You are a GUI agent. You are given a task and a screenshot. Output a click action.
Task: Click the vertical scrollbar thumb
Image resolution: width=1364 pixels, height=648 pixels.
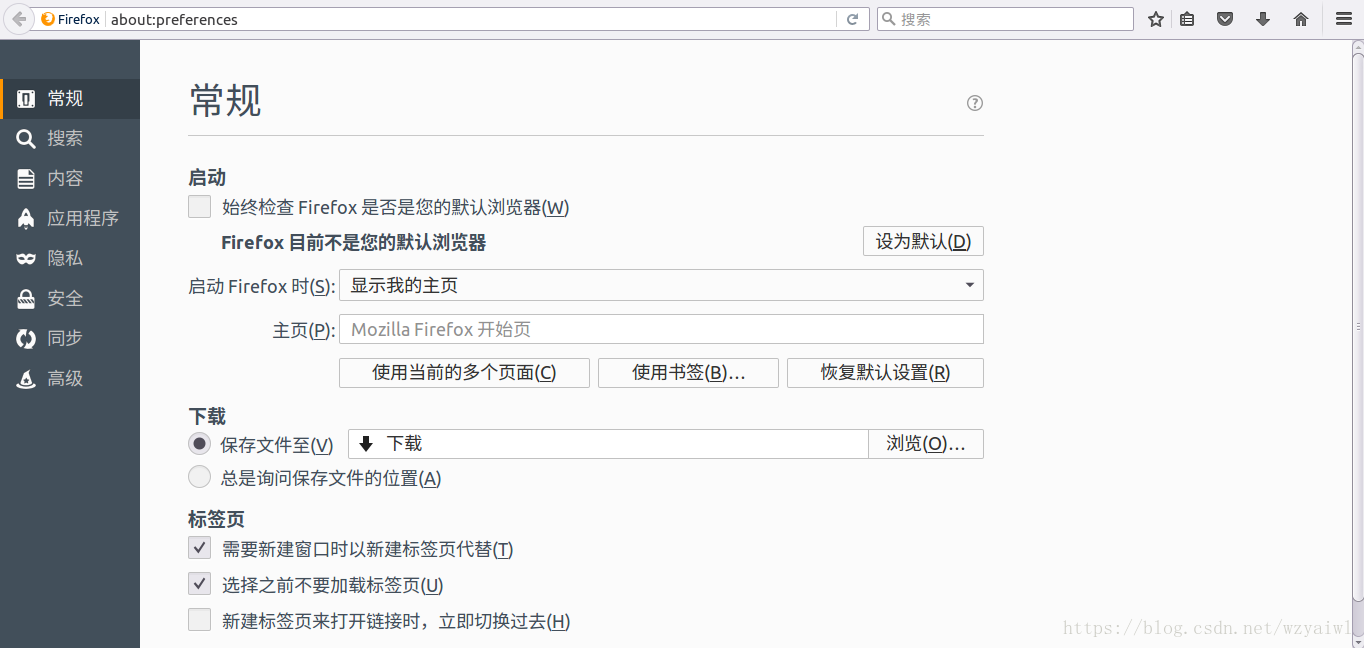1357,325
